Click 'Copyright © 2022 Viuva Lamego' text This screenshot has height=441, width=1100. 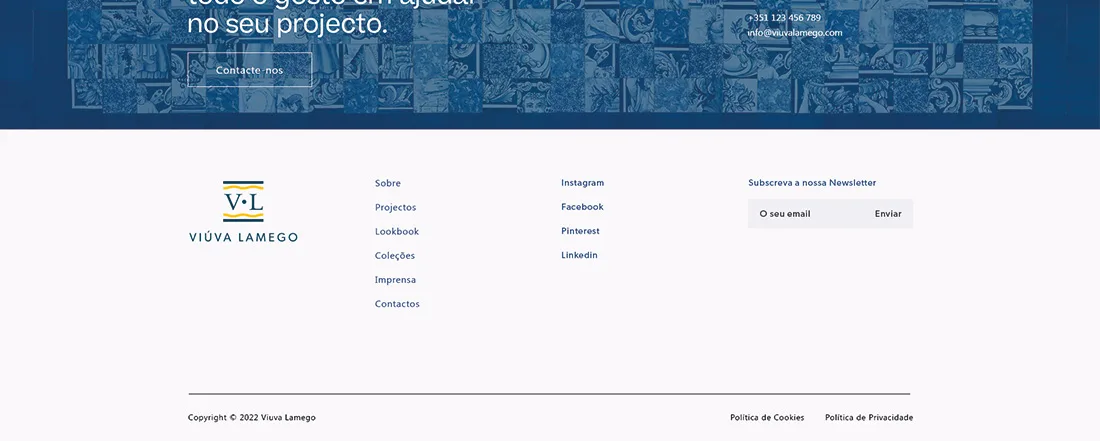coord(252,417)
